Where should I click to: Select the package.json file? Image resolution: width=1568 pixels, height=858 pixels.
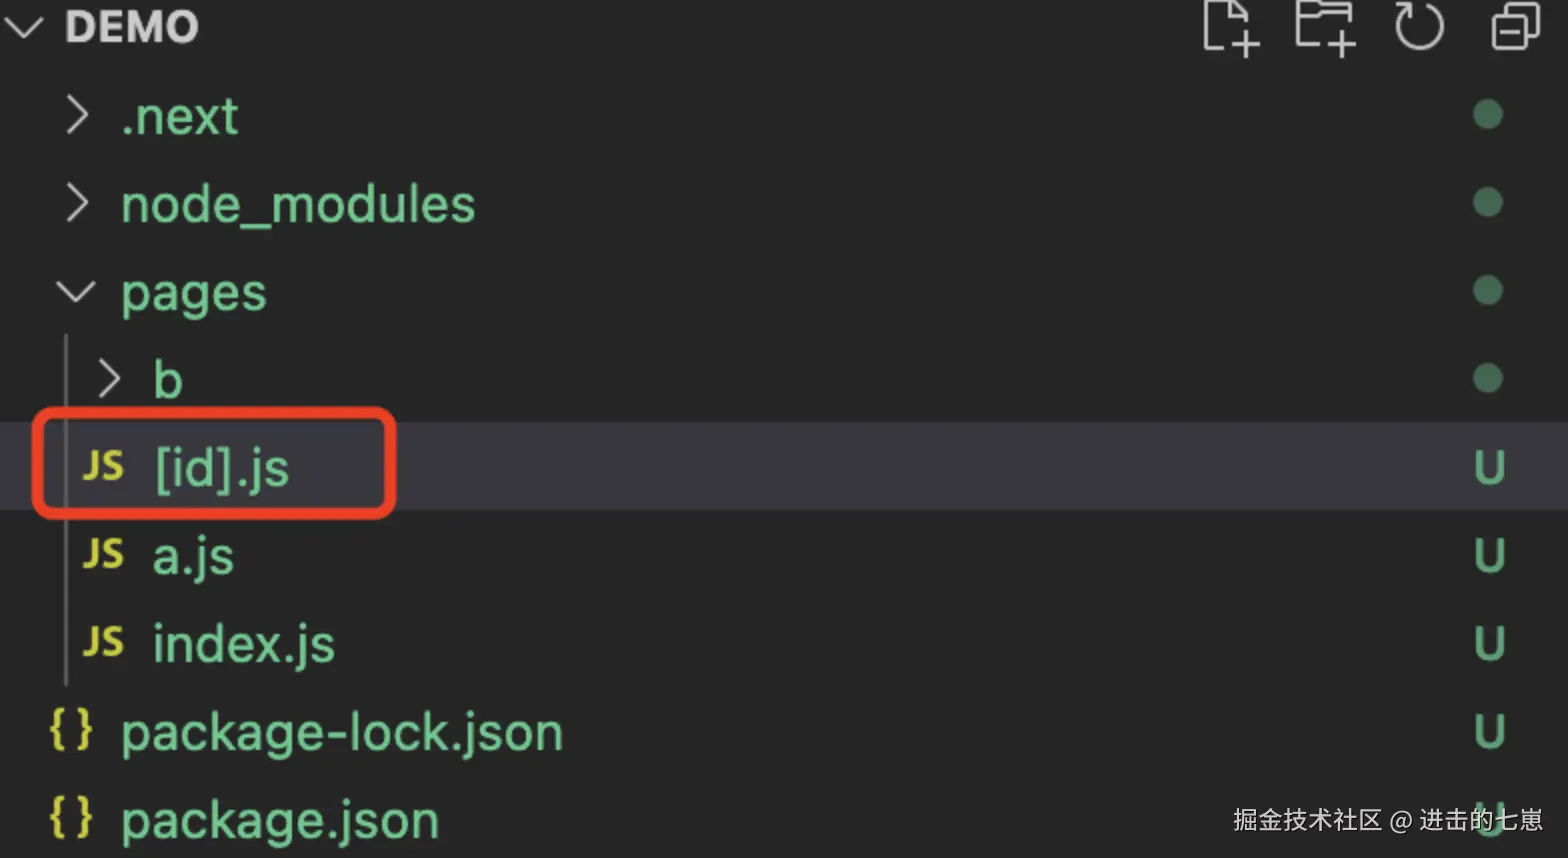point(280,821)
